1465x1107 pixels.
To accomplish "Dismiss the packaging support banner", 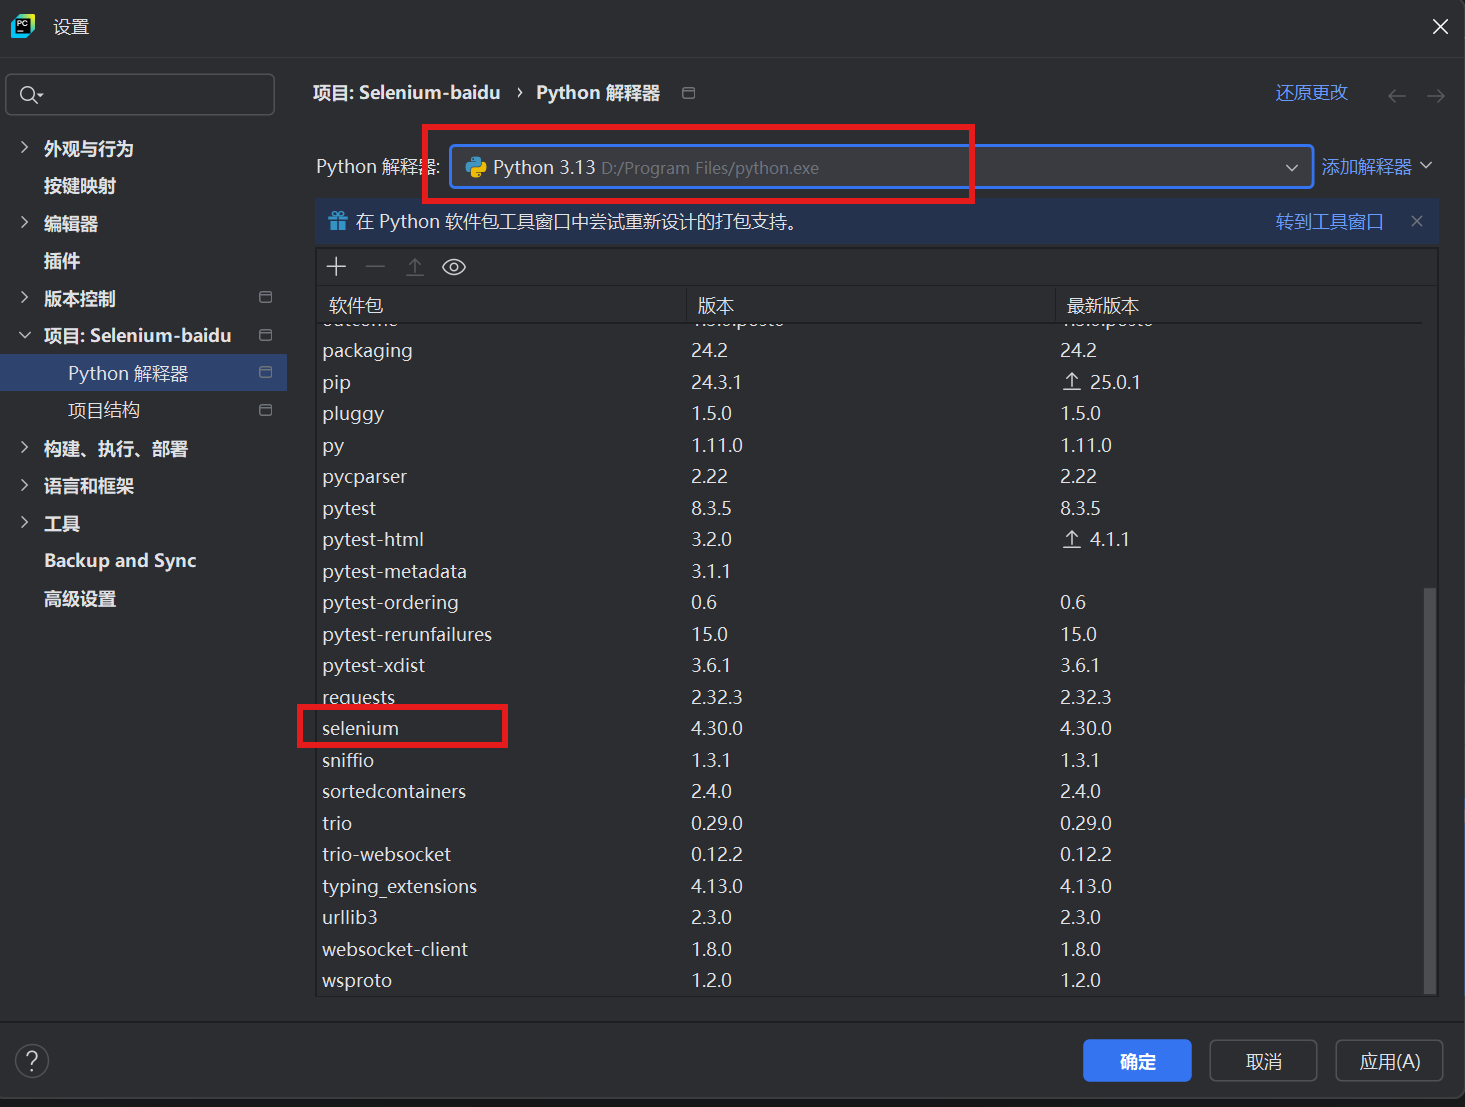I will click(1417, 221).
